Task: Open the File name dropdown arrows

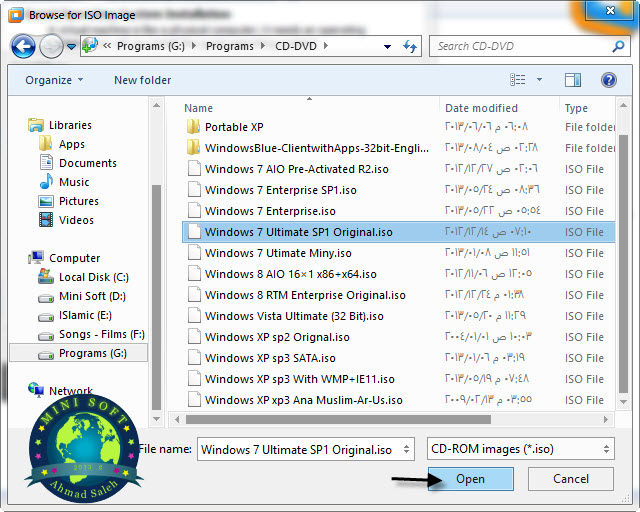Action: [x=406, y=449]
